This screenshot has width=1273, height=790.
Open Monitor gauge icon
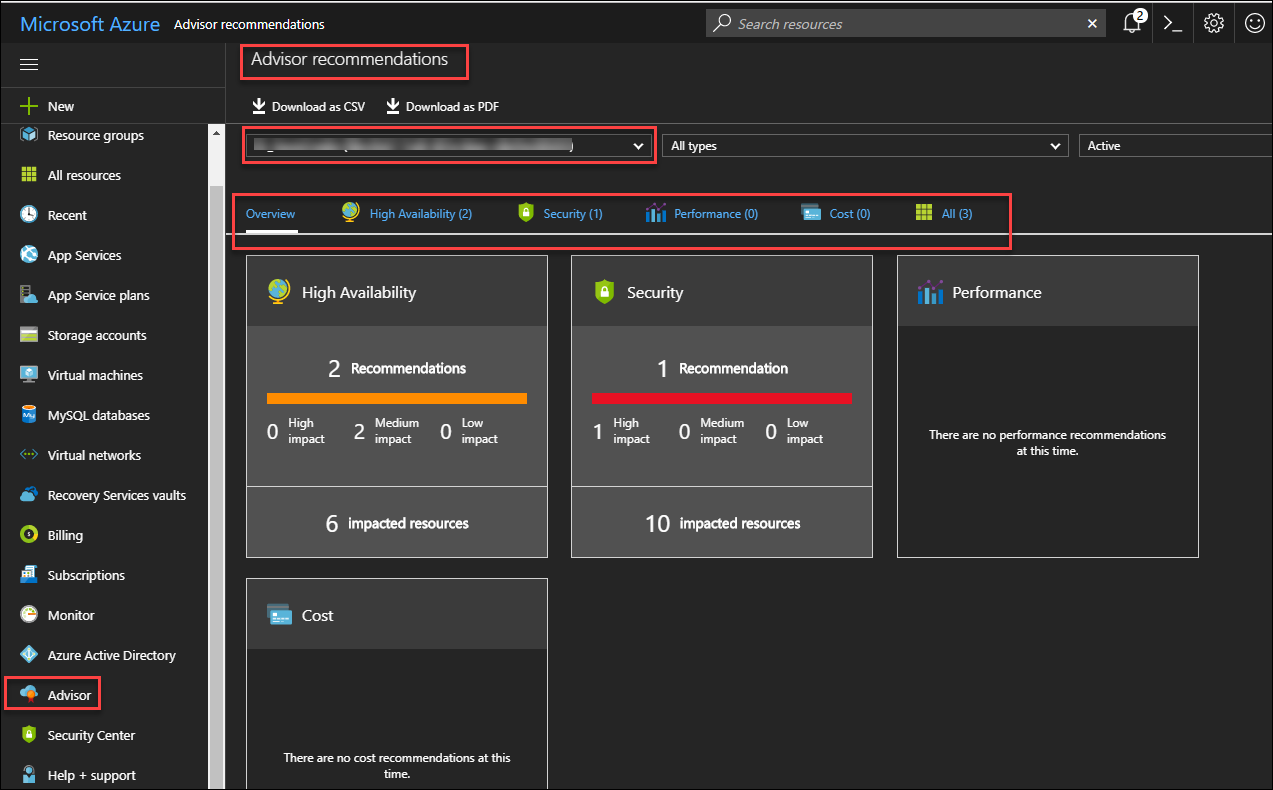(x=29, y=615)
